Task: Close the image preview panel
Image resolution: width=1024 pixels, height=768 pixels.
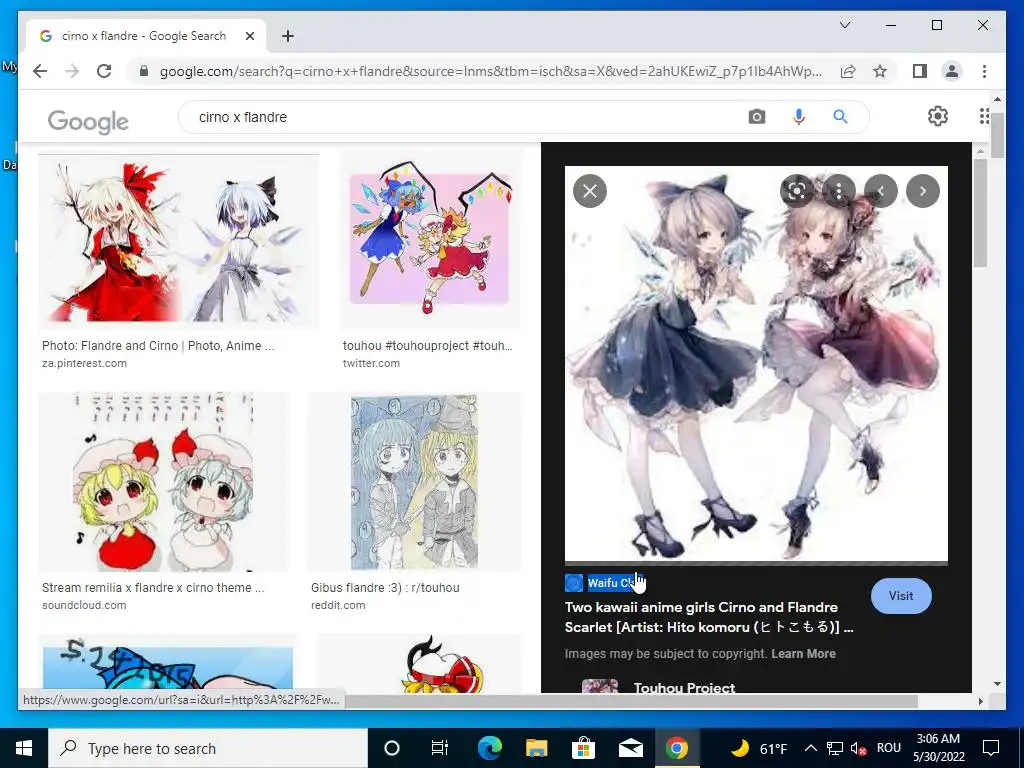Action: tap(590, 191)
